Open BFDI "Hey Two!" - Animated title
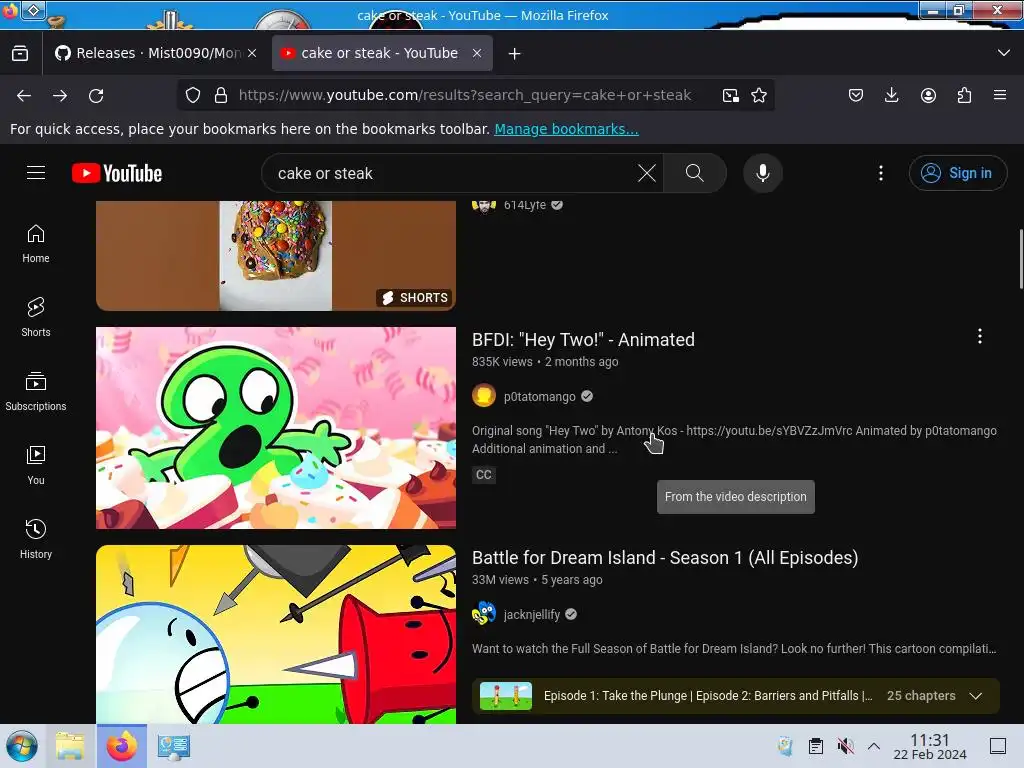This screenshot has width=1024, height=768. pyautogui.click(x=583, y=340)
